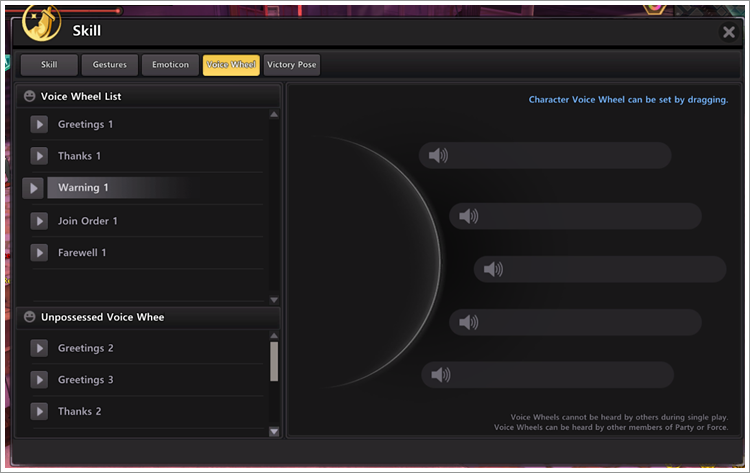Play the Greetings 1 voice preview

(x=39, y=124)
